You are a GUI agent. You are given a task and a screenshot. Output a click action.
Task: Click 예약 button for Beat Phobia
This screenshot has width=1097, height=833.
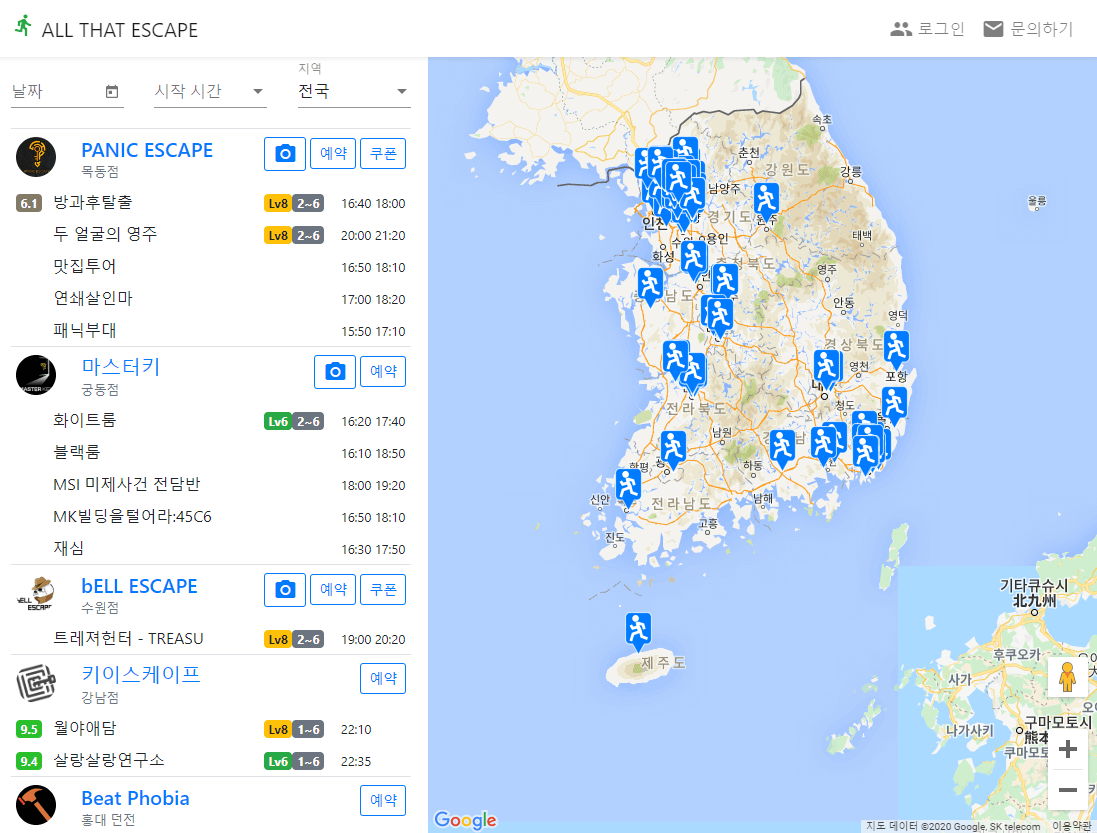pos(383,800)
